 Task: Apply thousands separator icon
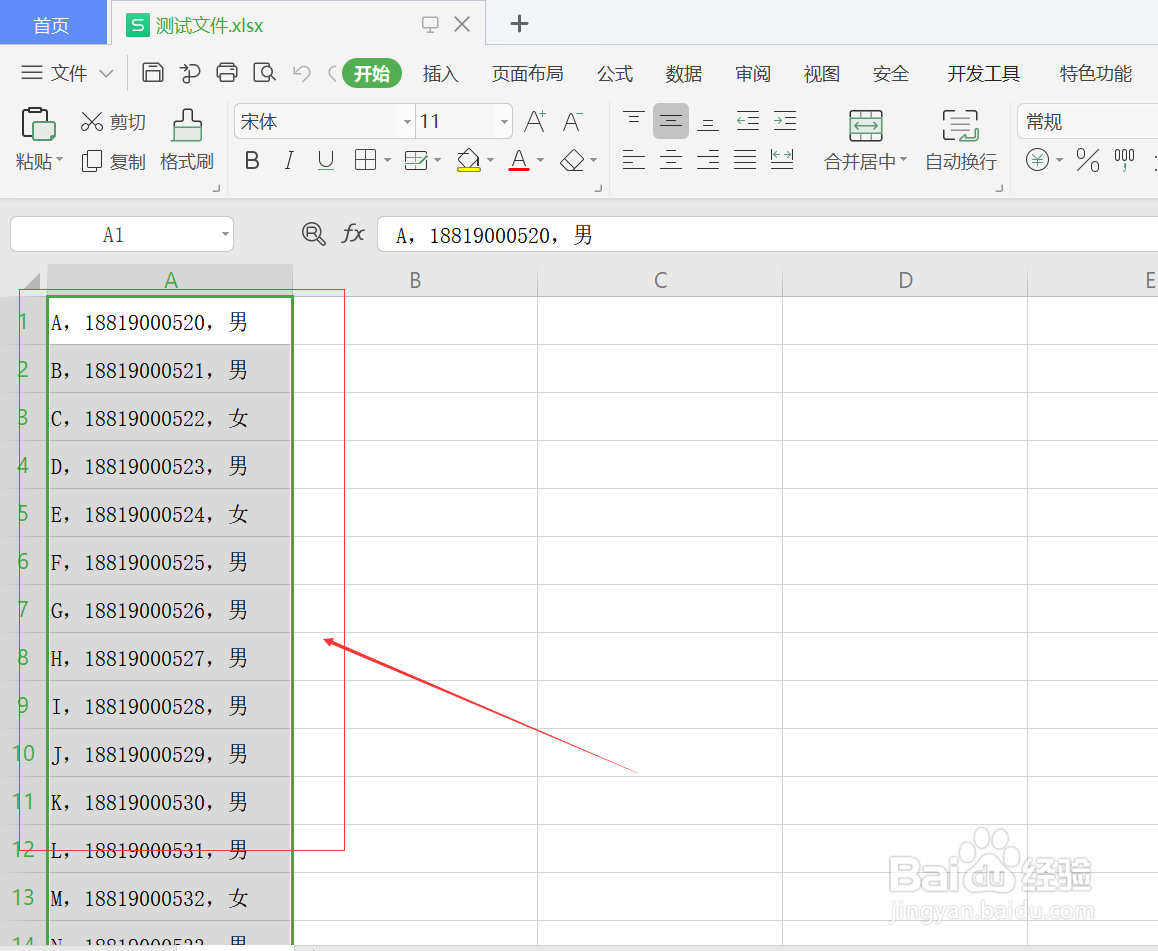click(1125, 159)
